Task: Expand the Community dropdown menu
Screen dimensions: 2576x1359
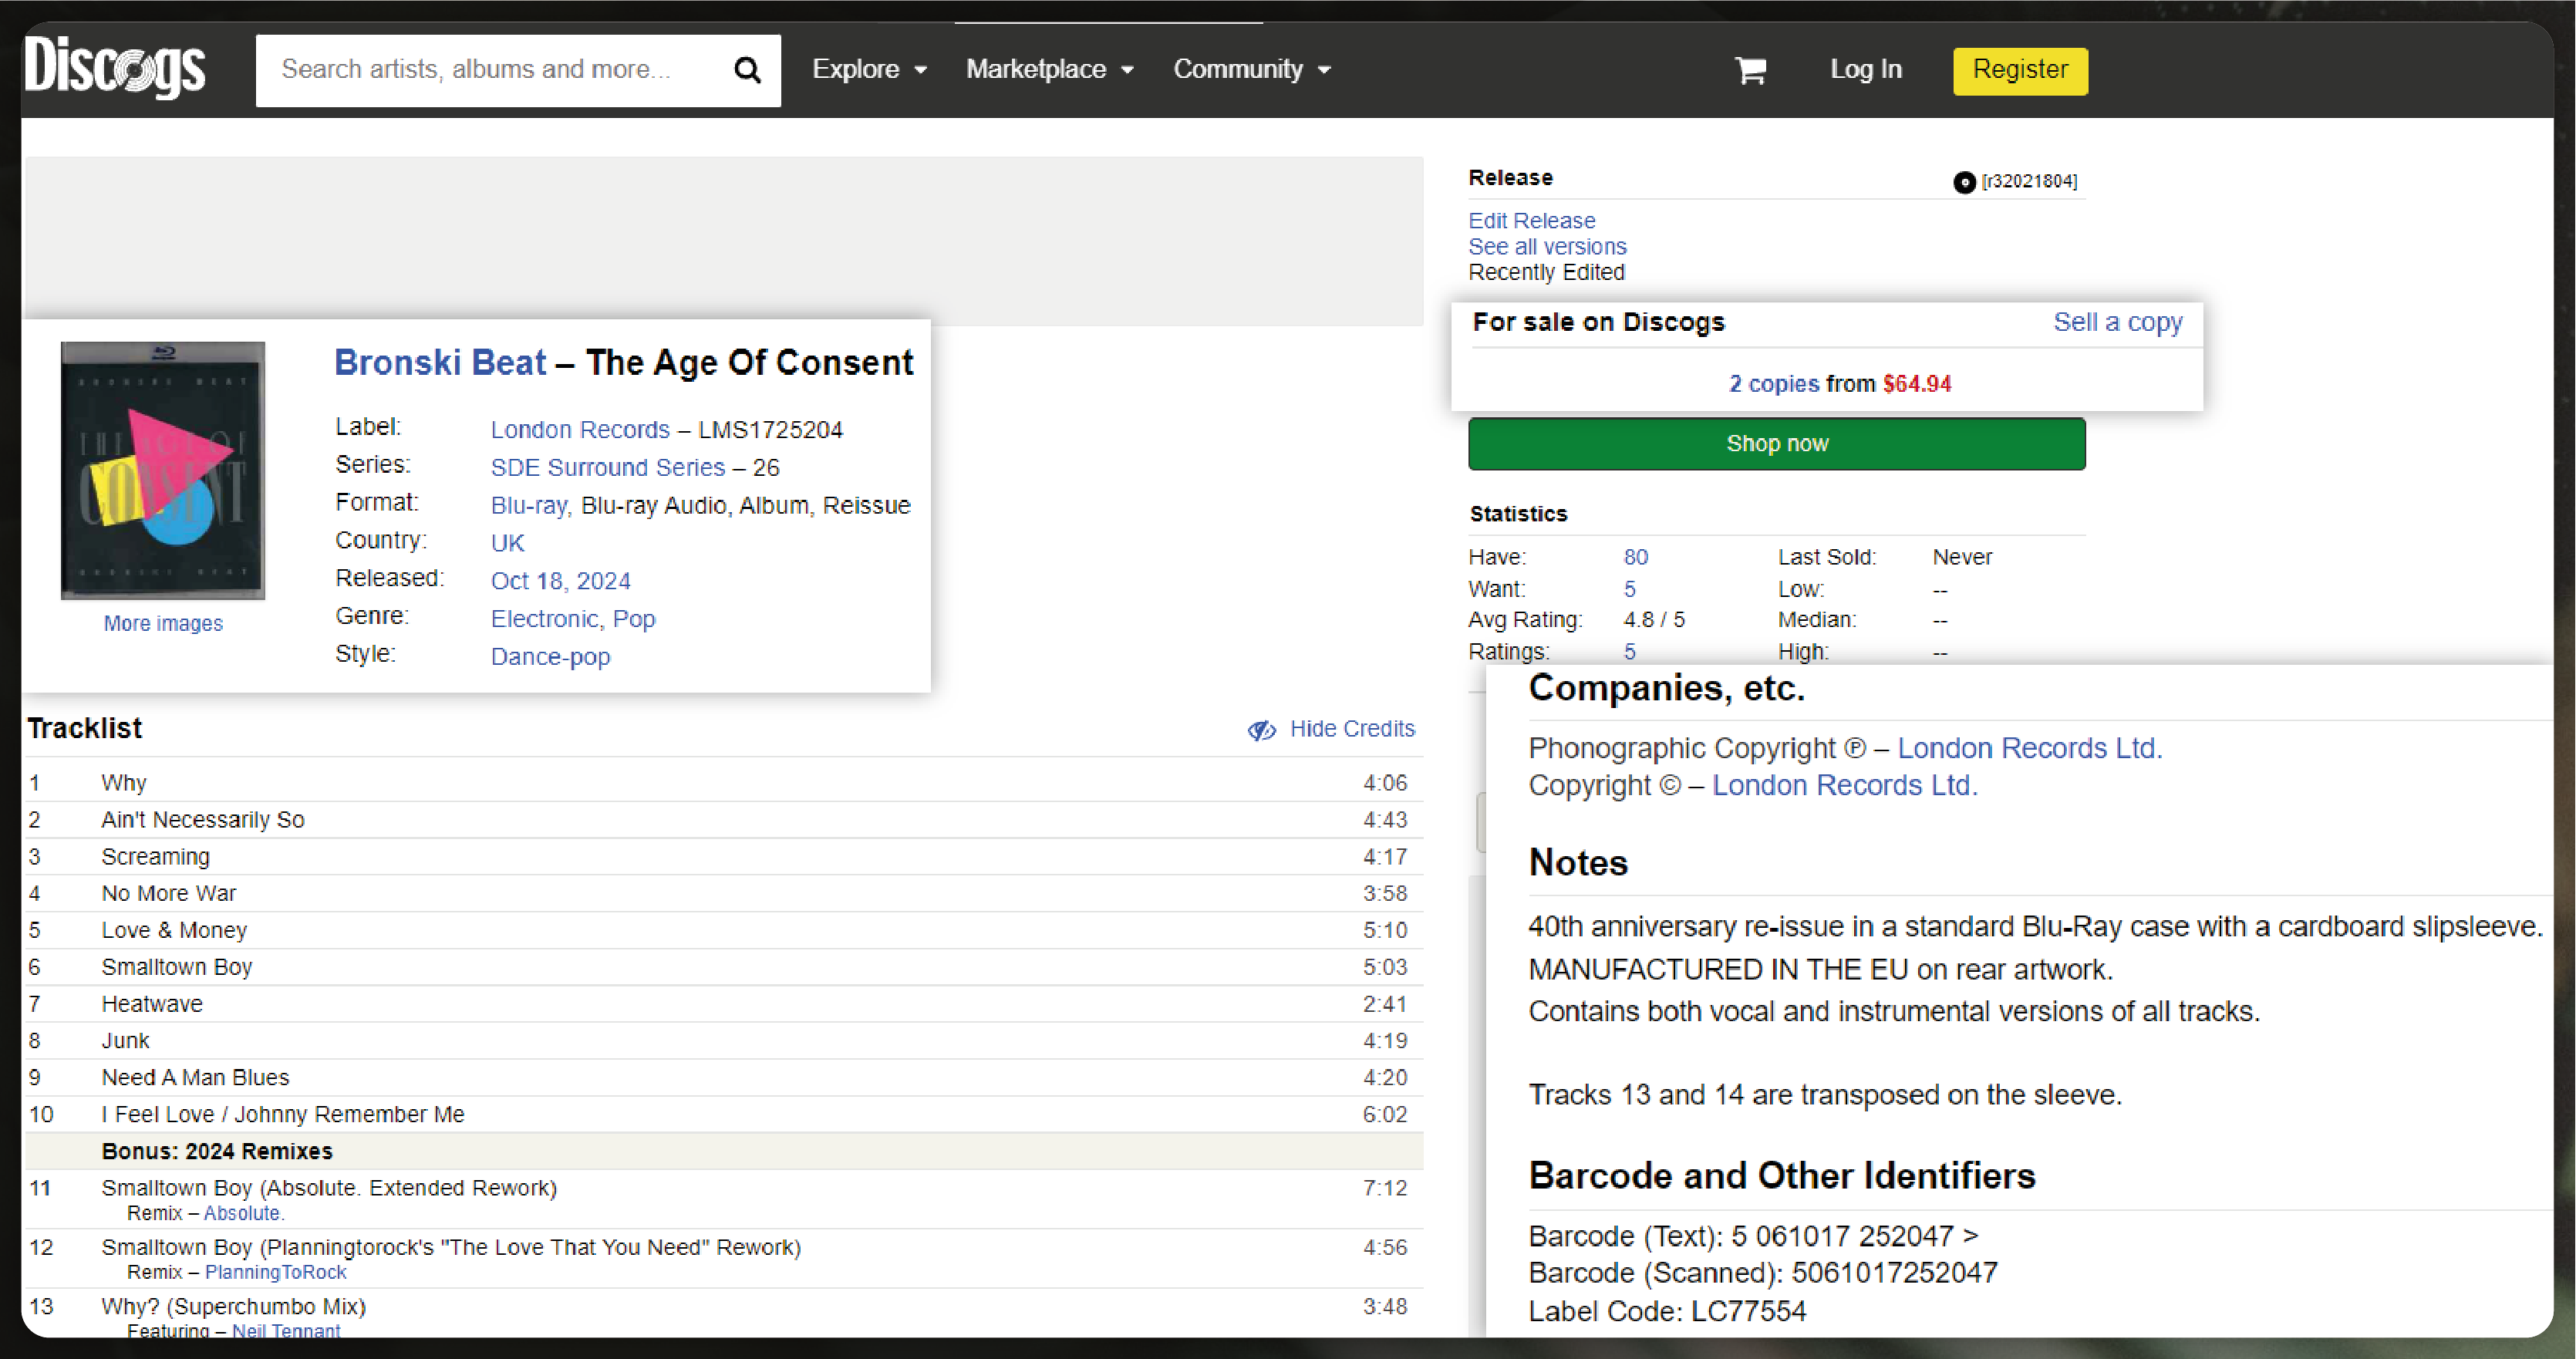Action: pos(1252,69)
